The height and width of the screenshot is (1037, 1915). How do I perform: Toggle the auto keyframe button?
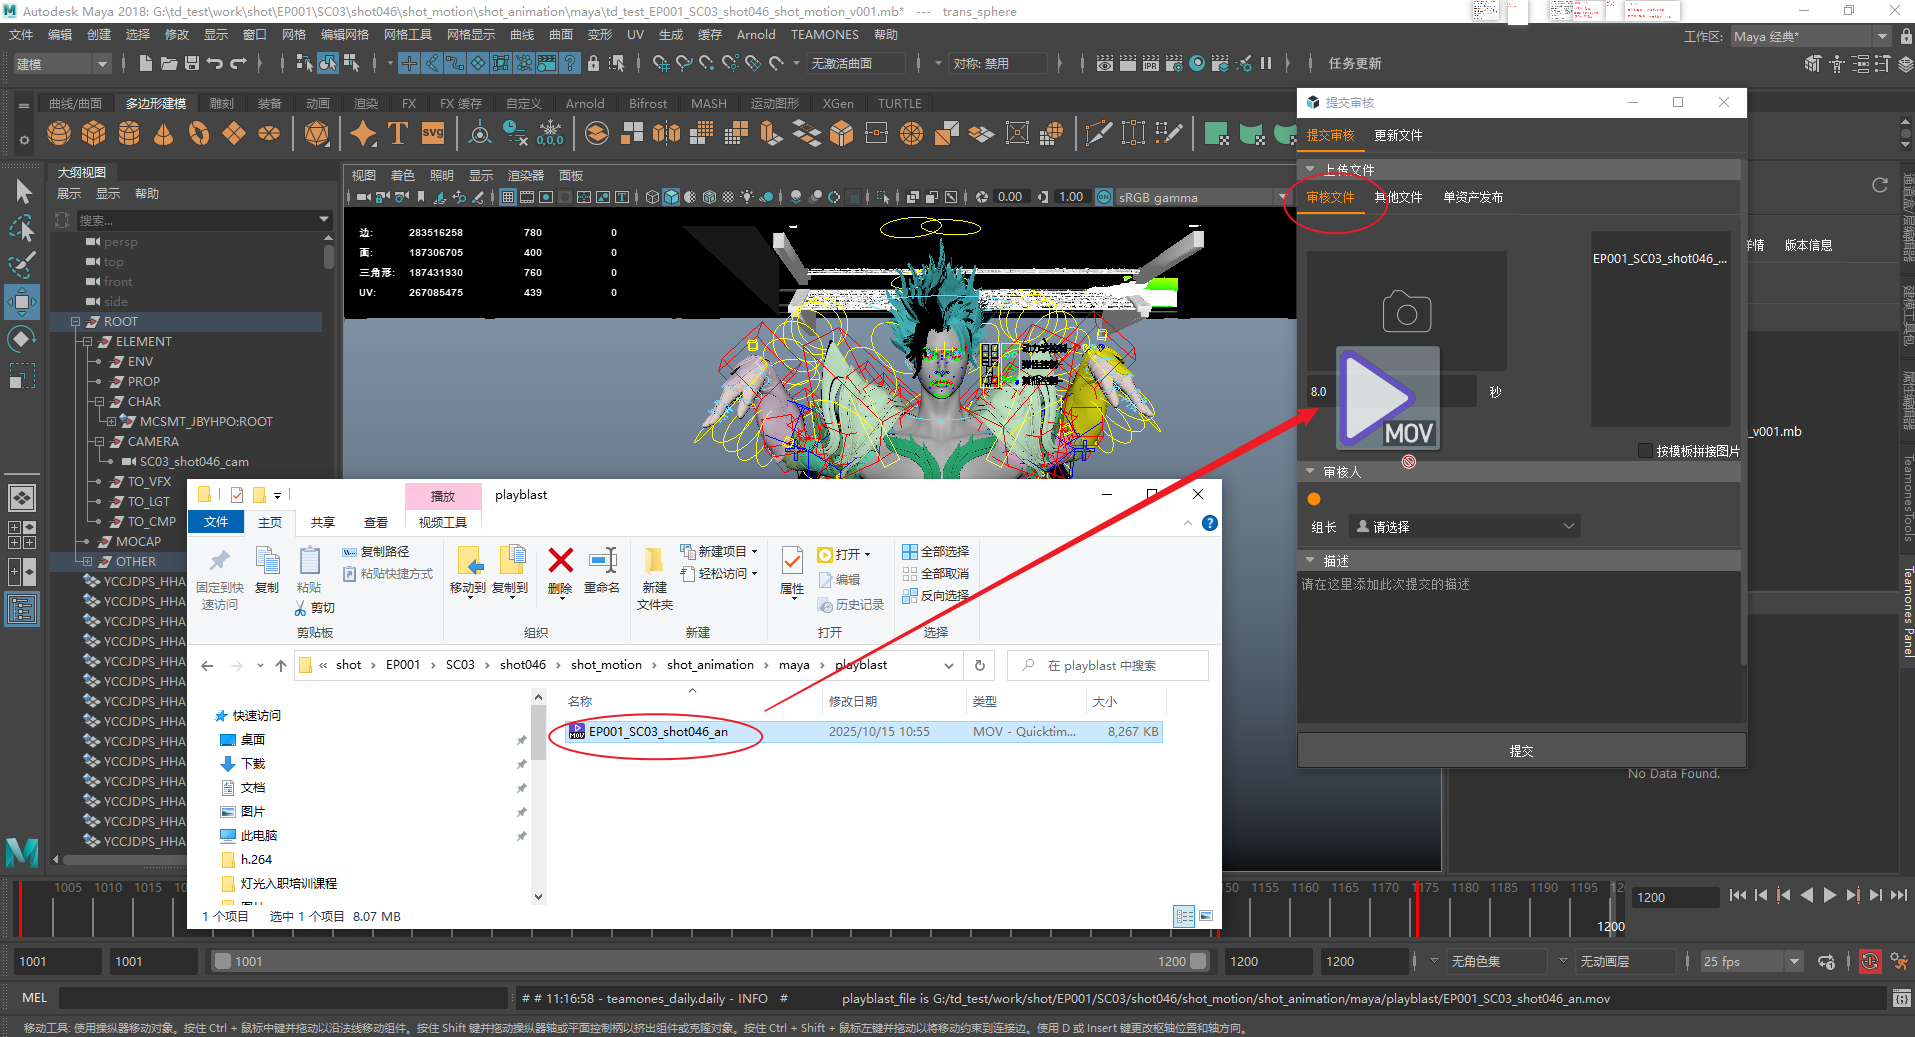pos(1869,962)
